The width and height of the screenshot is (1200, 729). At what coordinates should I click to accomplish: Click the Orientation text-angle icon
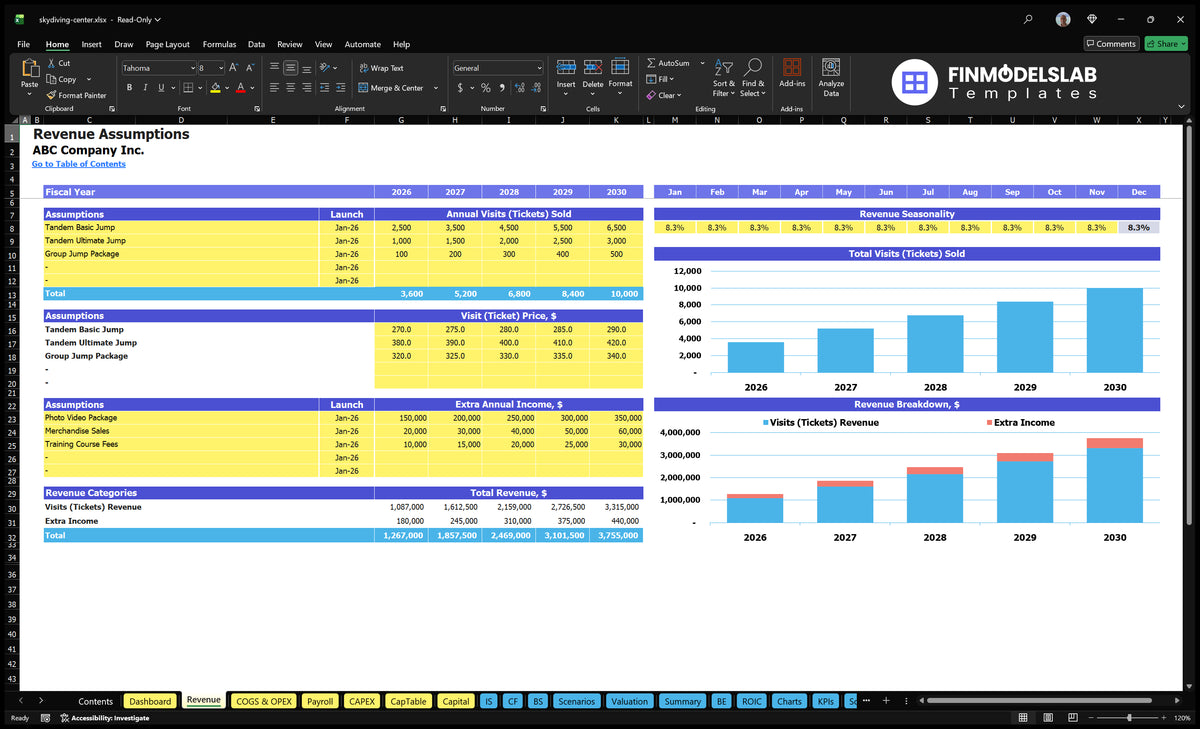tap(326, 68)
